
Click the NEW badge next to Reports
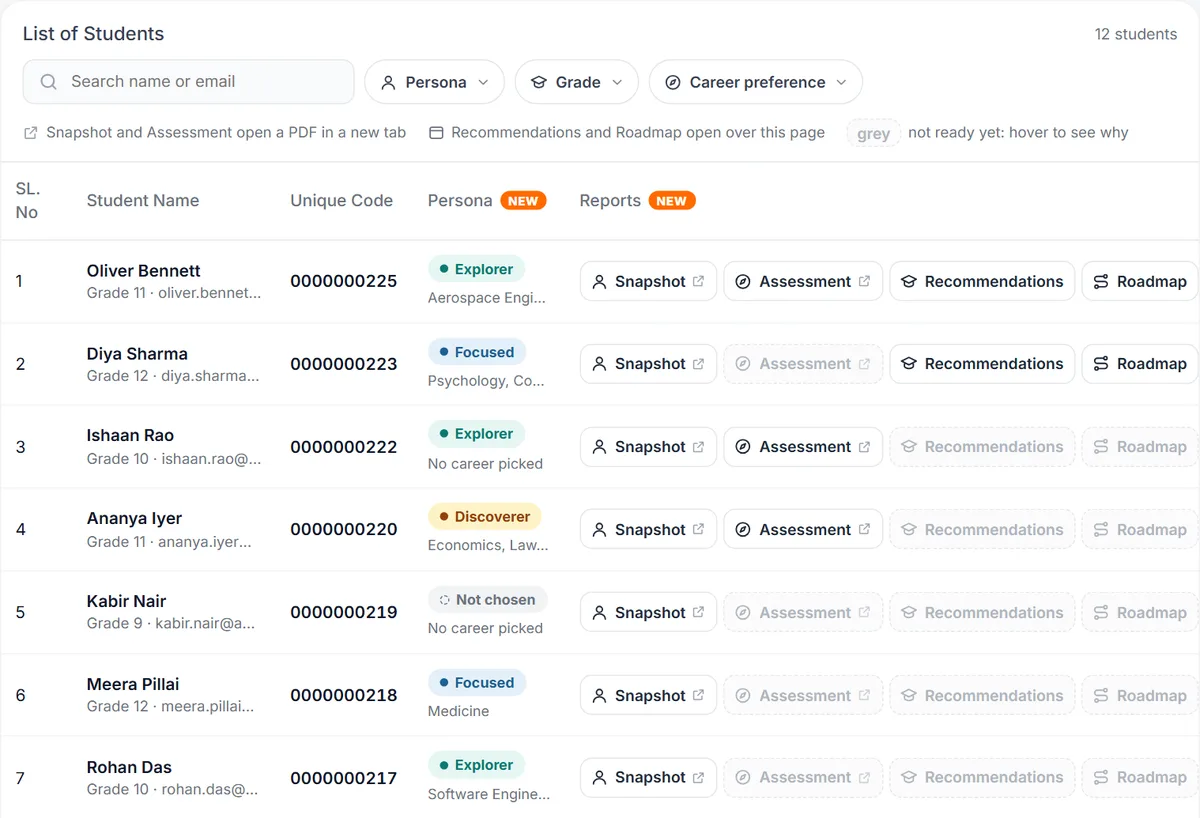[672, 201]
